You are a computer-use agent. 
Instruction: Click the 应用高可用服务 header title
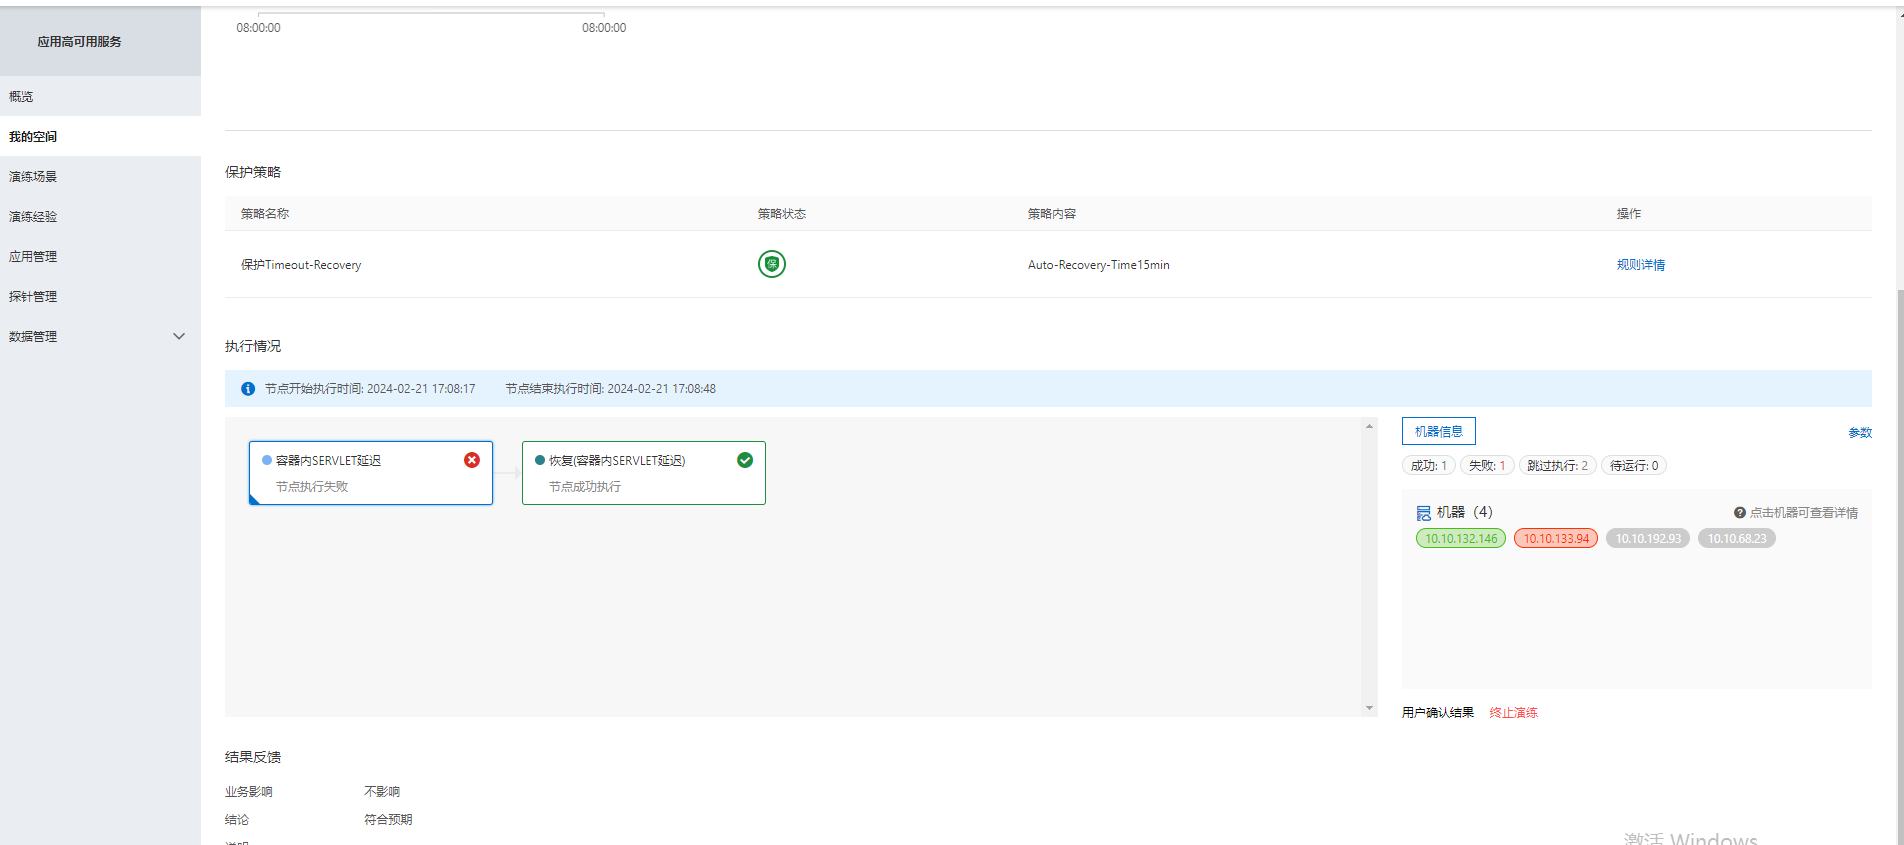click(x=80, y=42)
